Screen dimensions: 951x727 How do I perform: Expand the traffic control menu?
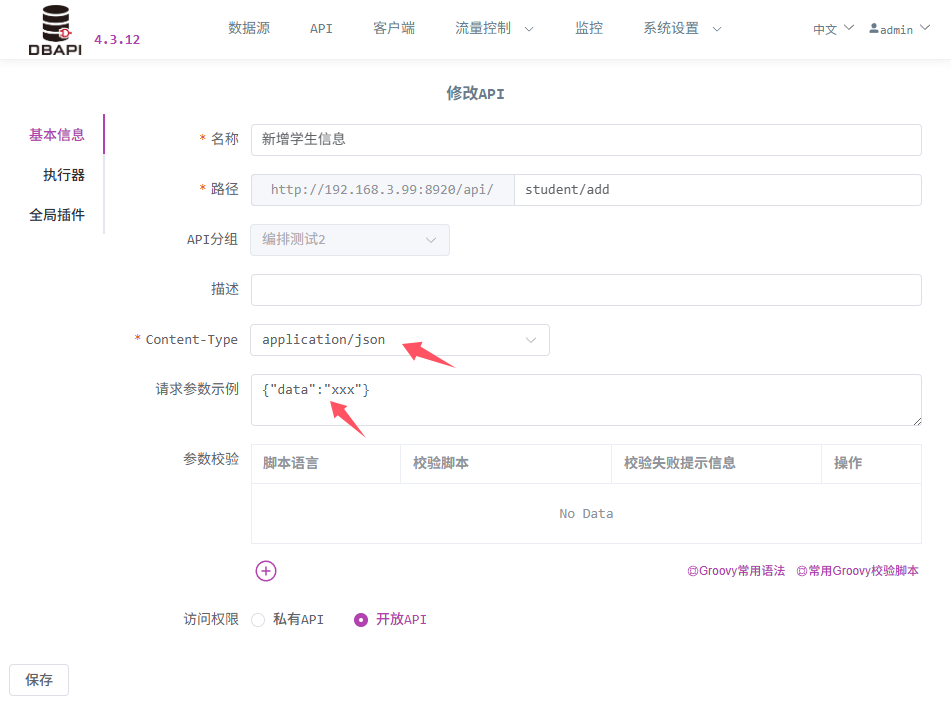pyautogui.click(x=494, y=29)
